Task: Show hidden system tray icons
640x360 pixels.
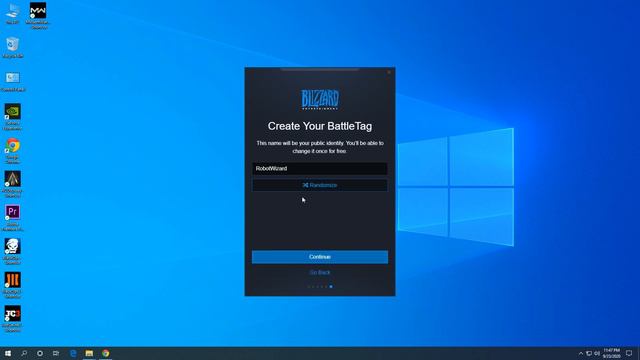Action: [581, 353]
